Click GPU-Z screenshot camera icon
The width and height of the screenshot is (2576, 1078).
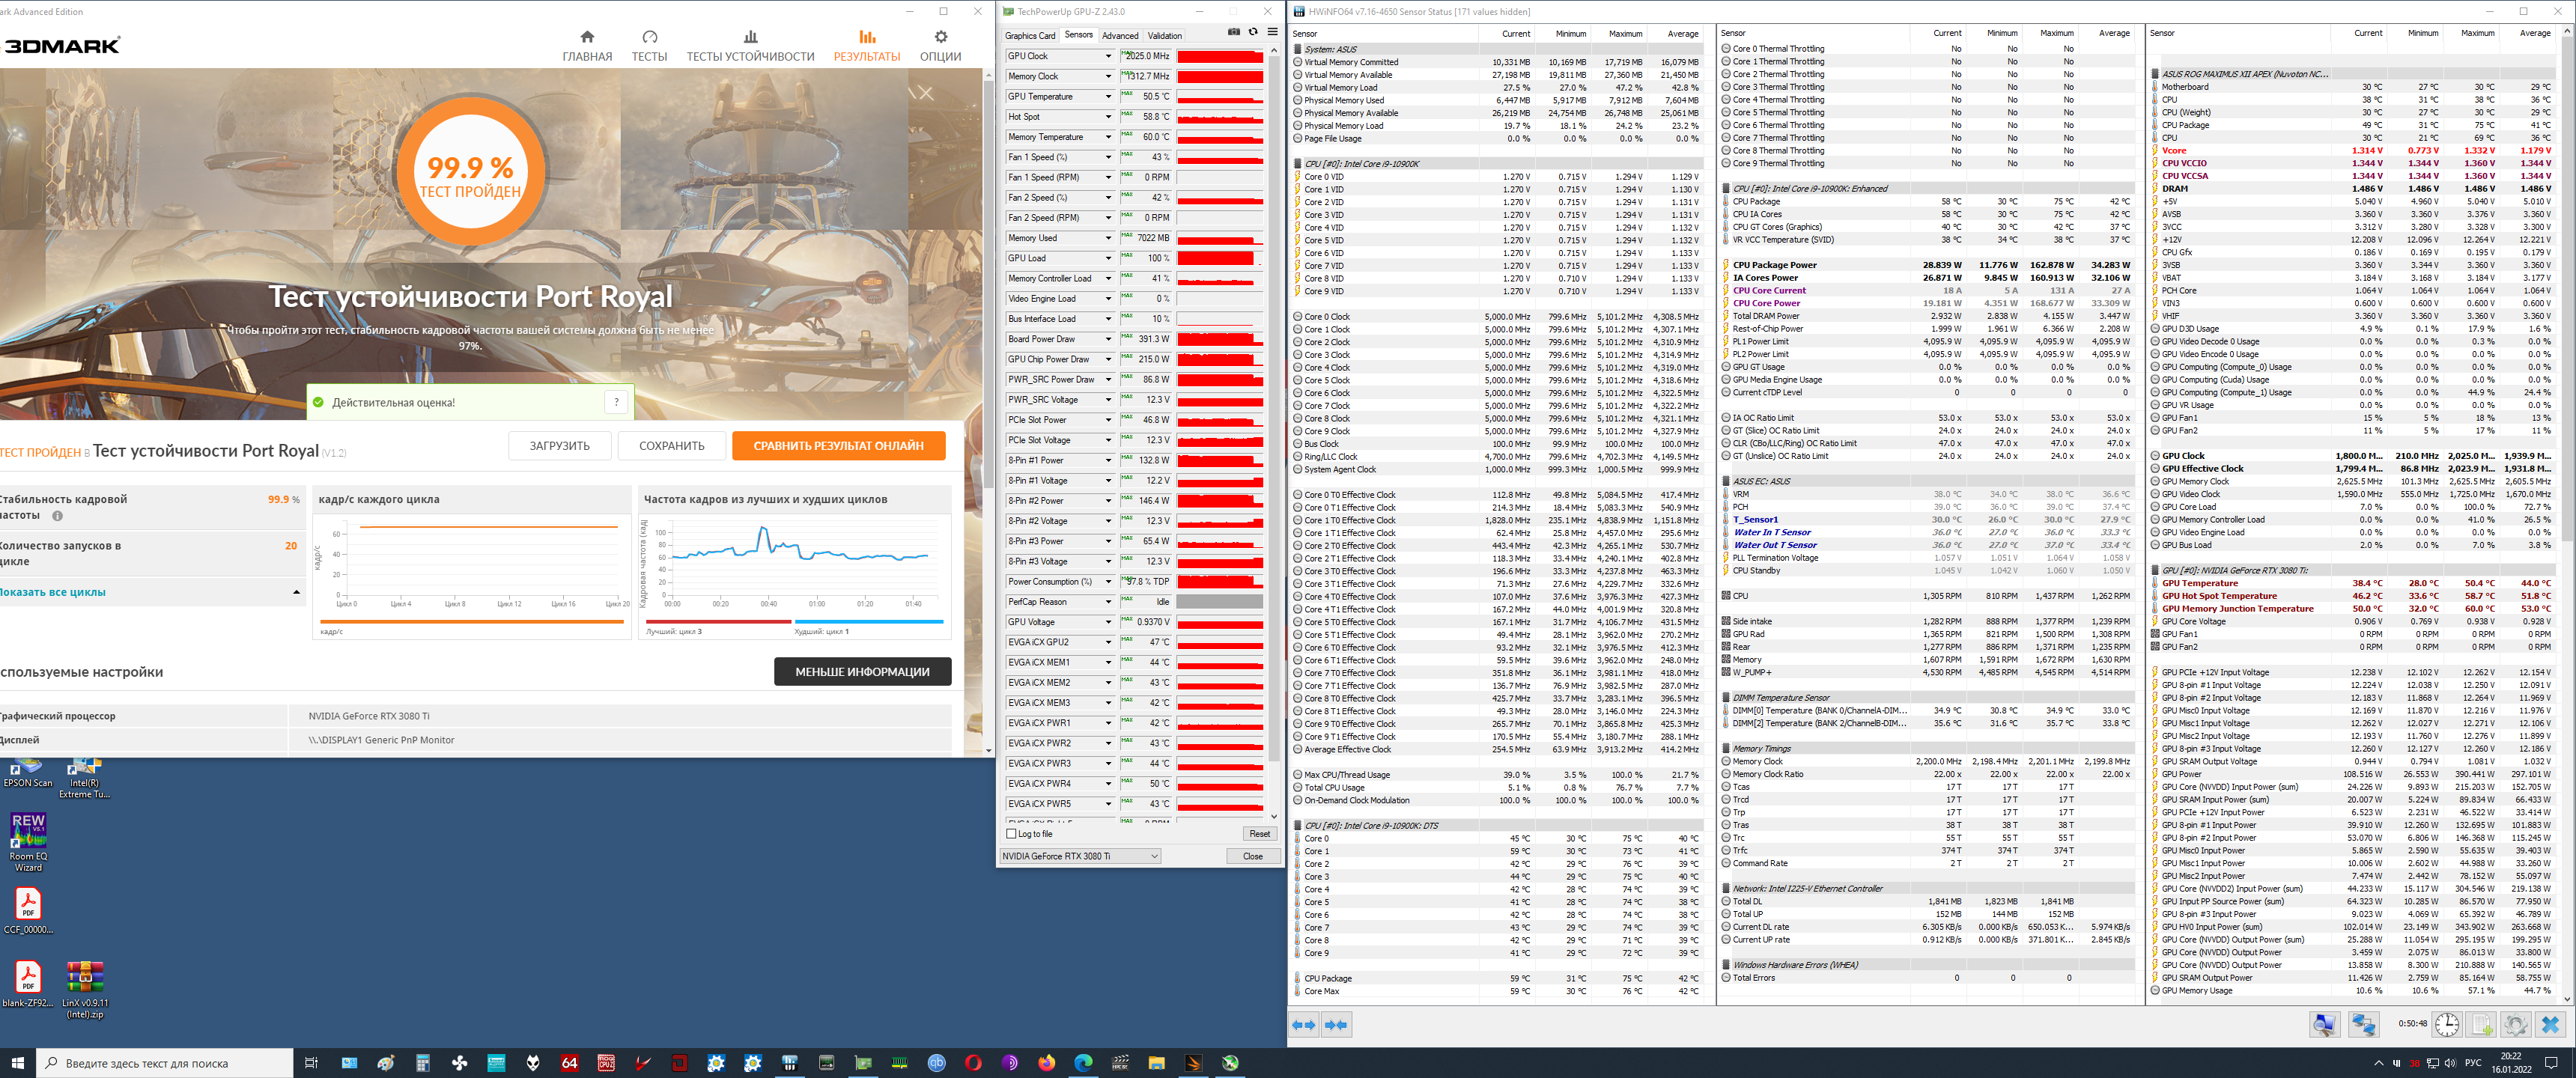(x=1234, y=32)
